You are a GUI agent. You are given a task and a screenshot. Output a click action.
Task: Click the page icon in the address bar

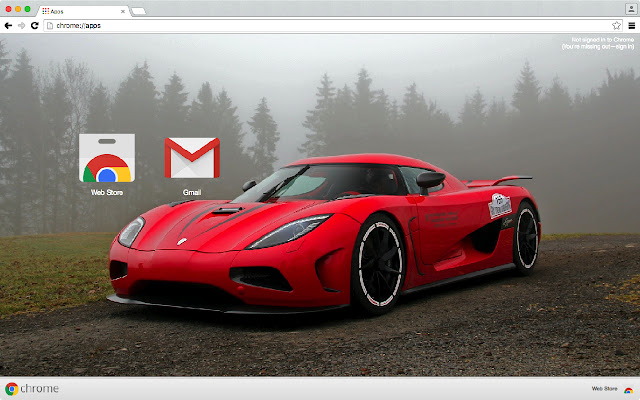pos(50,26)
